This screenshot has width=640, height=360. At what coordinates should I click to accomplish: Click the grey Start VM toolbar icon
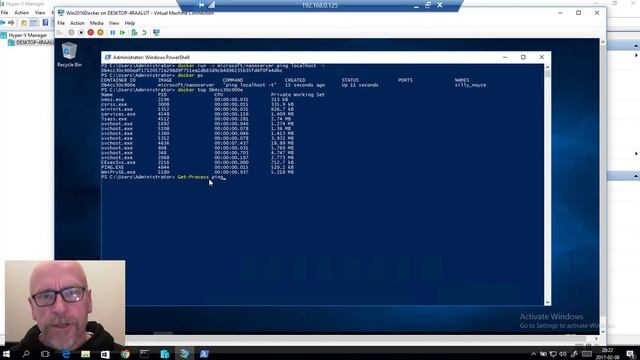[71, 33]
